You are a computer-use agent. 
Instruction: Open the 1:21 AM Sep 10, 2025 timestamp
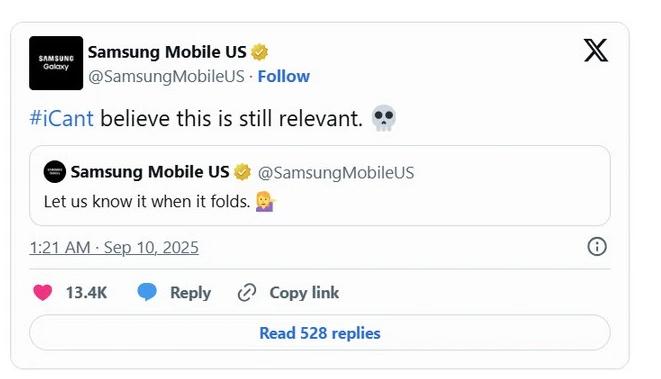coord(114,247)
